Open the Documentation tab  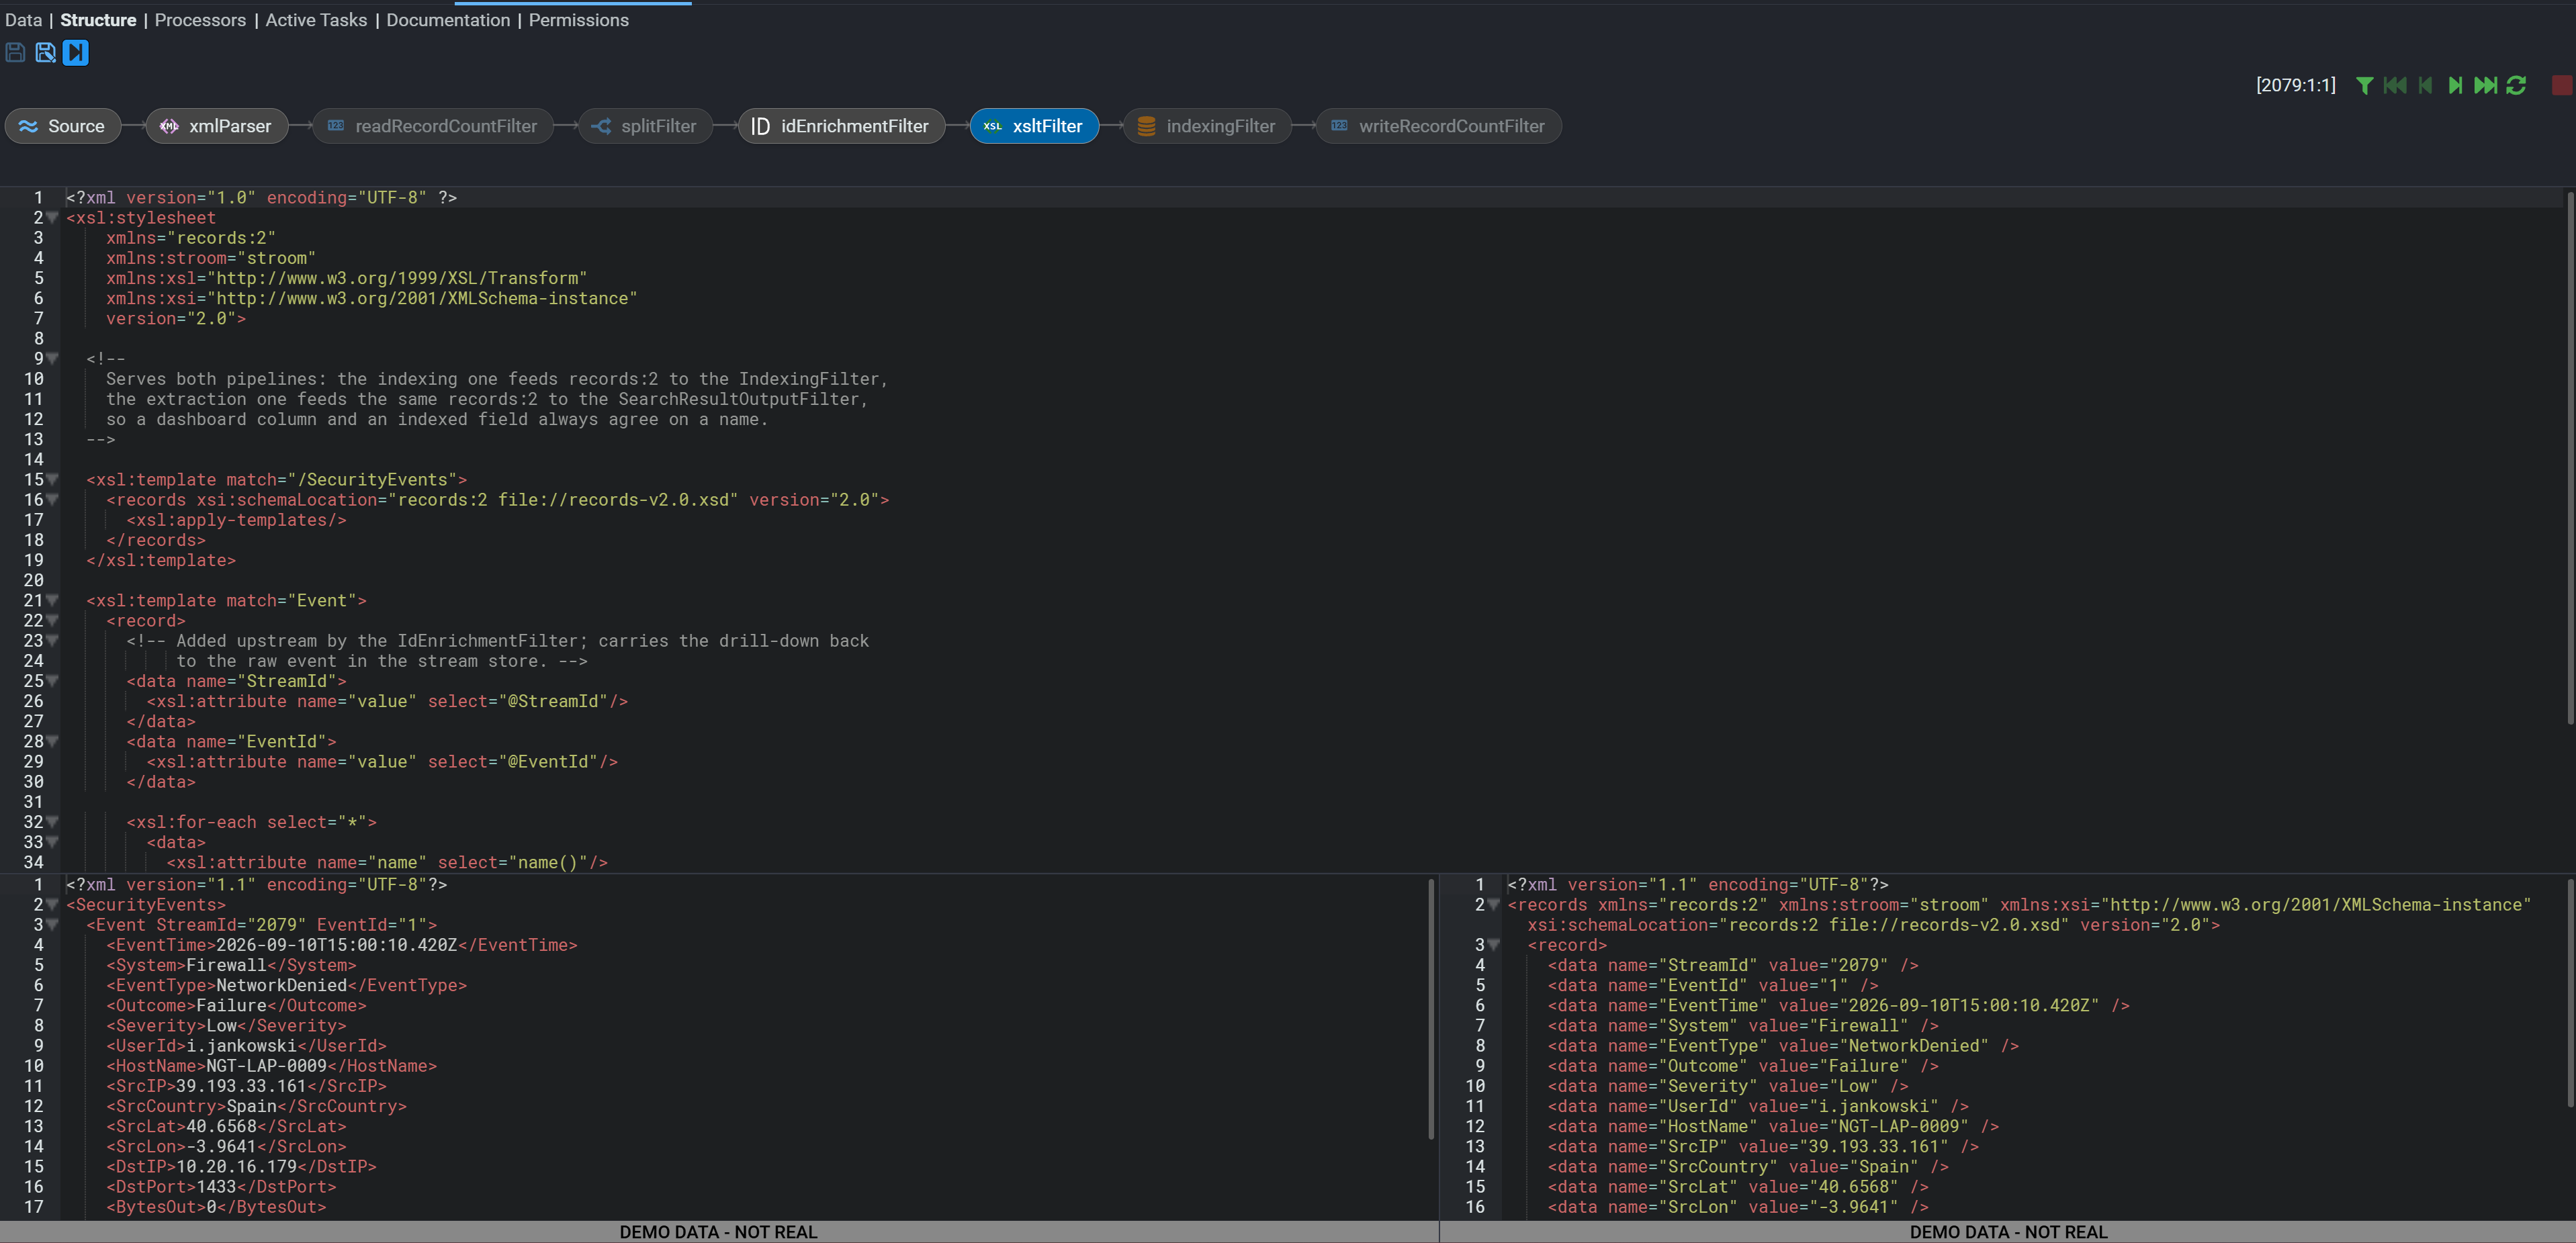(x=448, y=20)
